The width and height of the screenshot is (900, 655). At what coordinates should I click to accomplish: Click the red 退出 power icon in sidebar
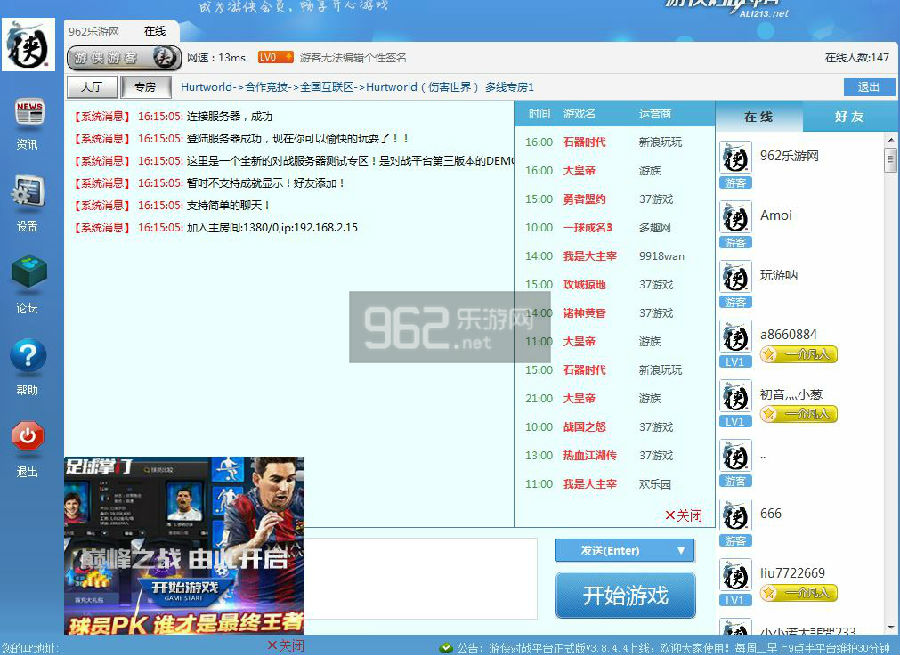28,437
